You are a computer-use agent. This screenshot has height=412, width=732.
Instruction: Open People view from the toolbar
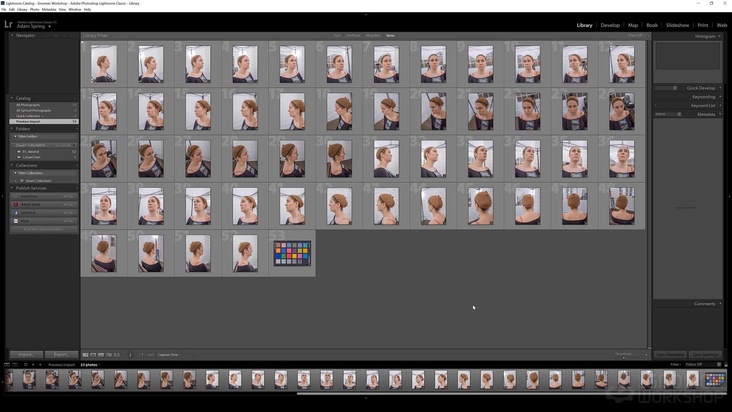pos(117,355)
